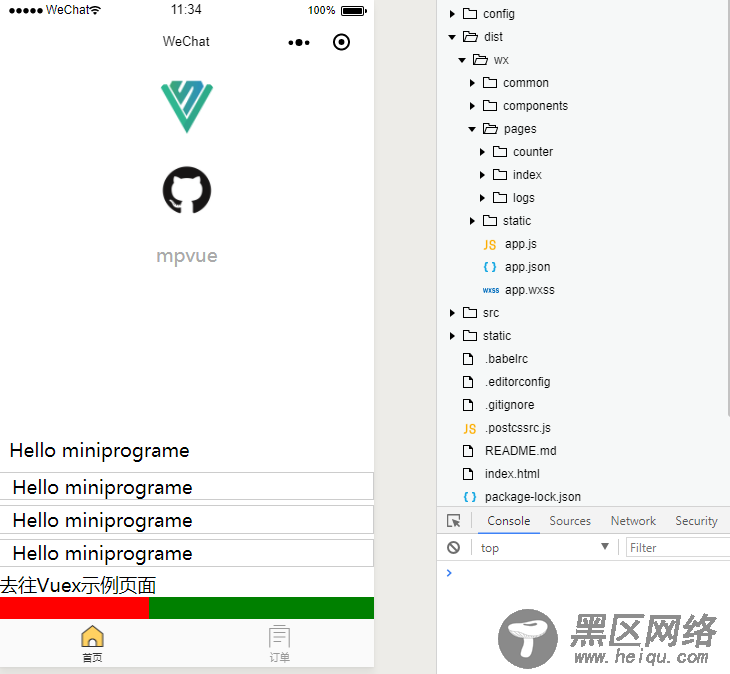Switch to the Security tab
Viewport: 730px width, 674px height.
[696, 520]
